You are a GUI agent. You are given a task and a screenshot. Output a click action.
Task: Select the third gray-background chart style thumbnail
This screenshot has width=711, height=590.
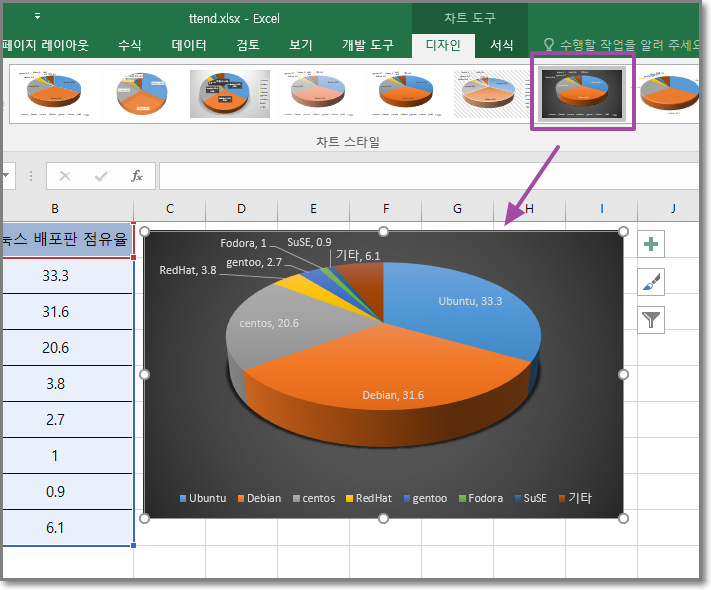pyautogui.click(x=230, y=94)
